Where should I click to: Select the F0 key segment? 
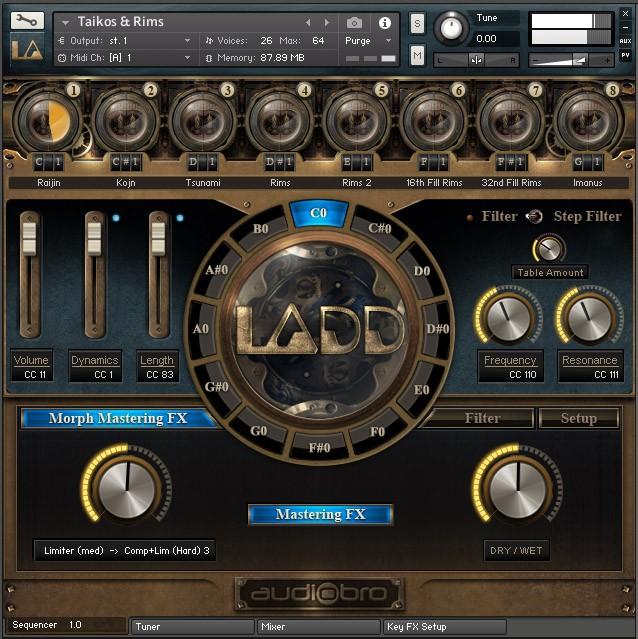[x=378, y=431]
